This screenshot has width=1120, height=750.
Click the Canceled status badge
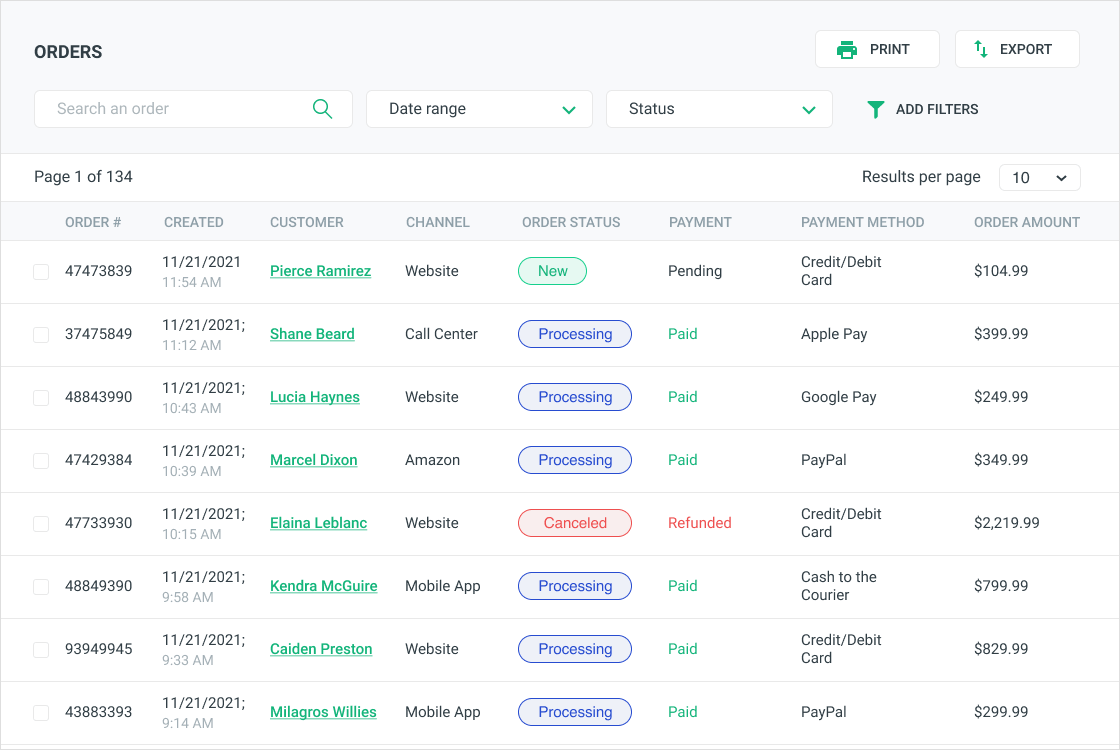tap(575, 523)
